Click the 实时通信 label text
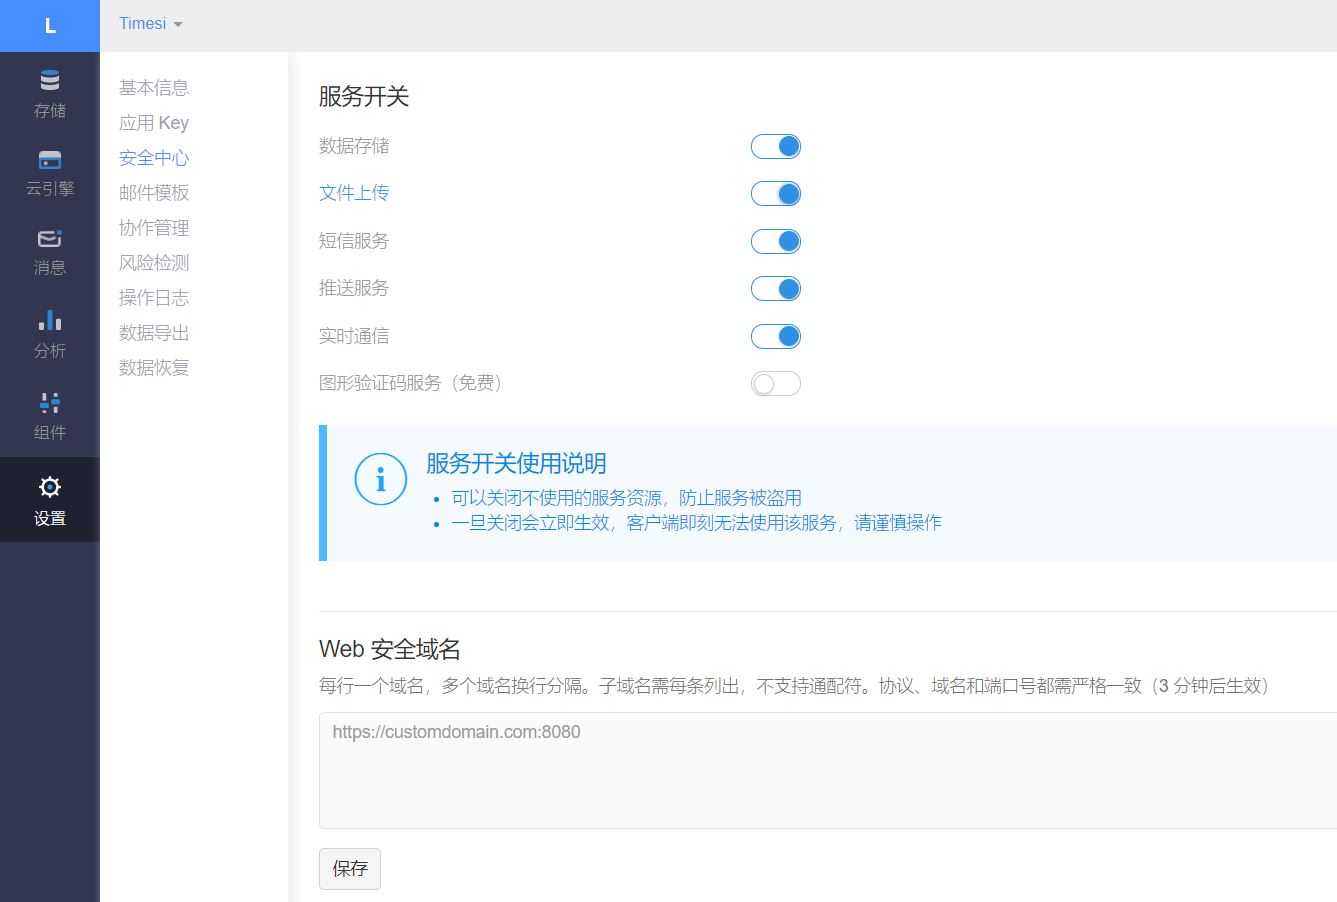 354,336
